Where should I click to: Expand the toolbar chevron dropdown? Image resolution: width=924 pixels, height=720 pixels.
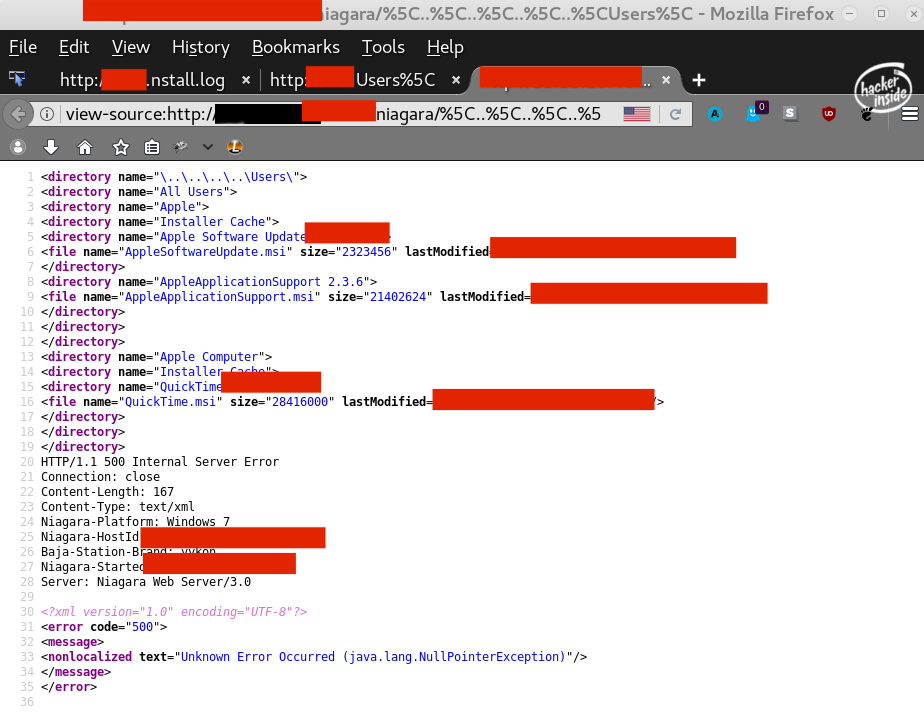click(x=208, y=147)
